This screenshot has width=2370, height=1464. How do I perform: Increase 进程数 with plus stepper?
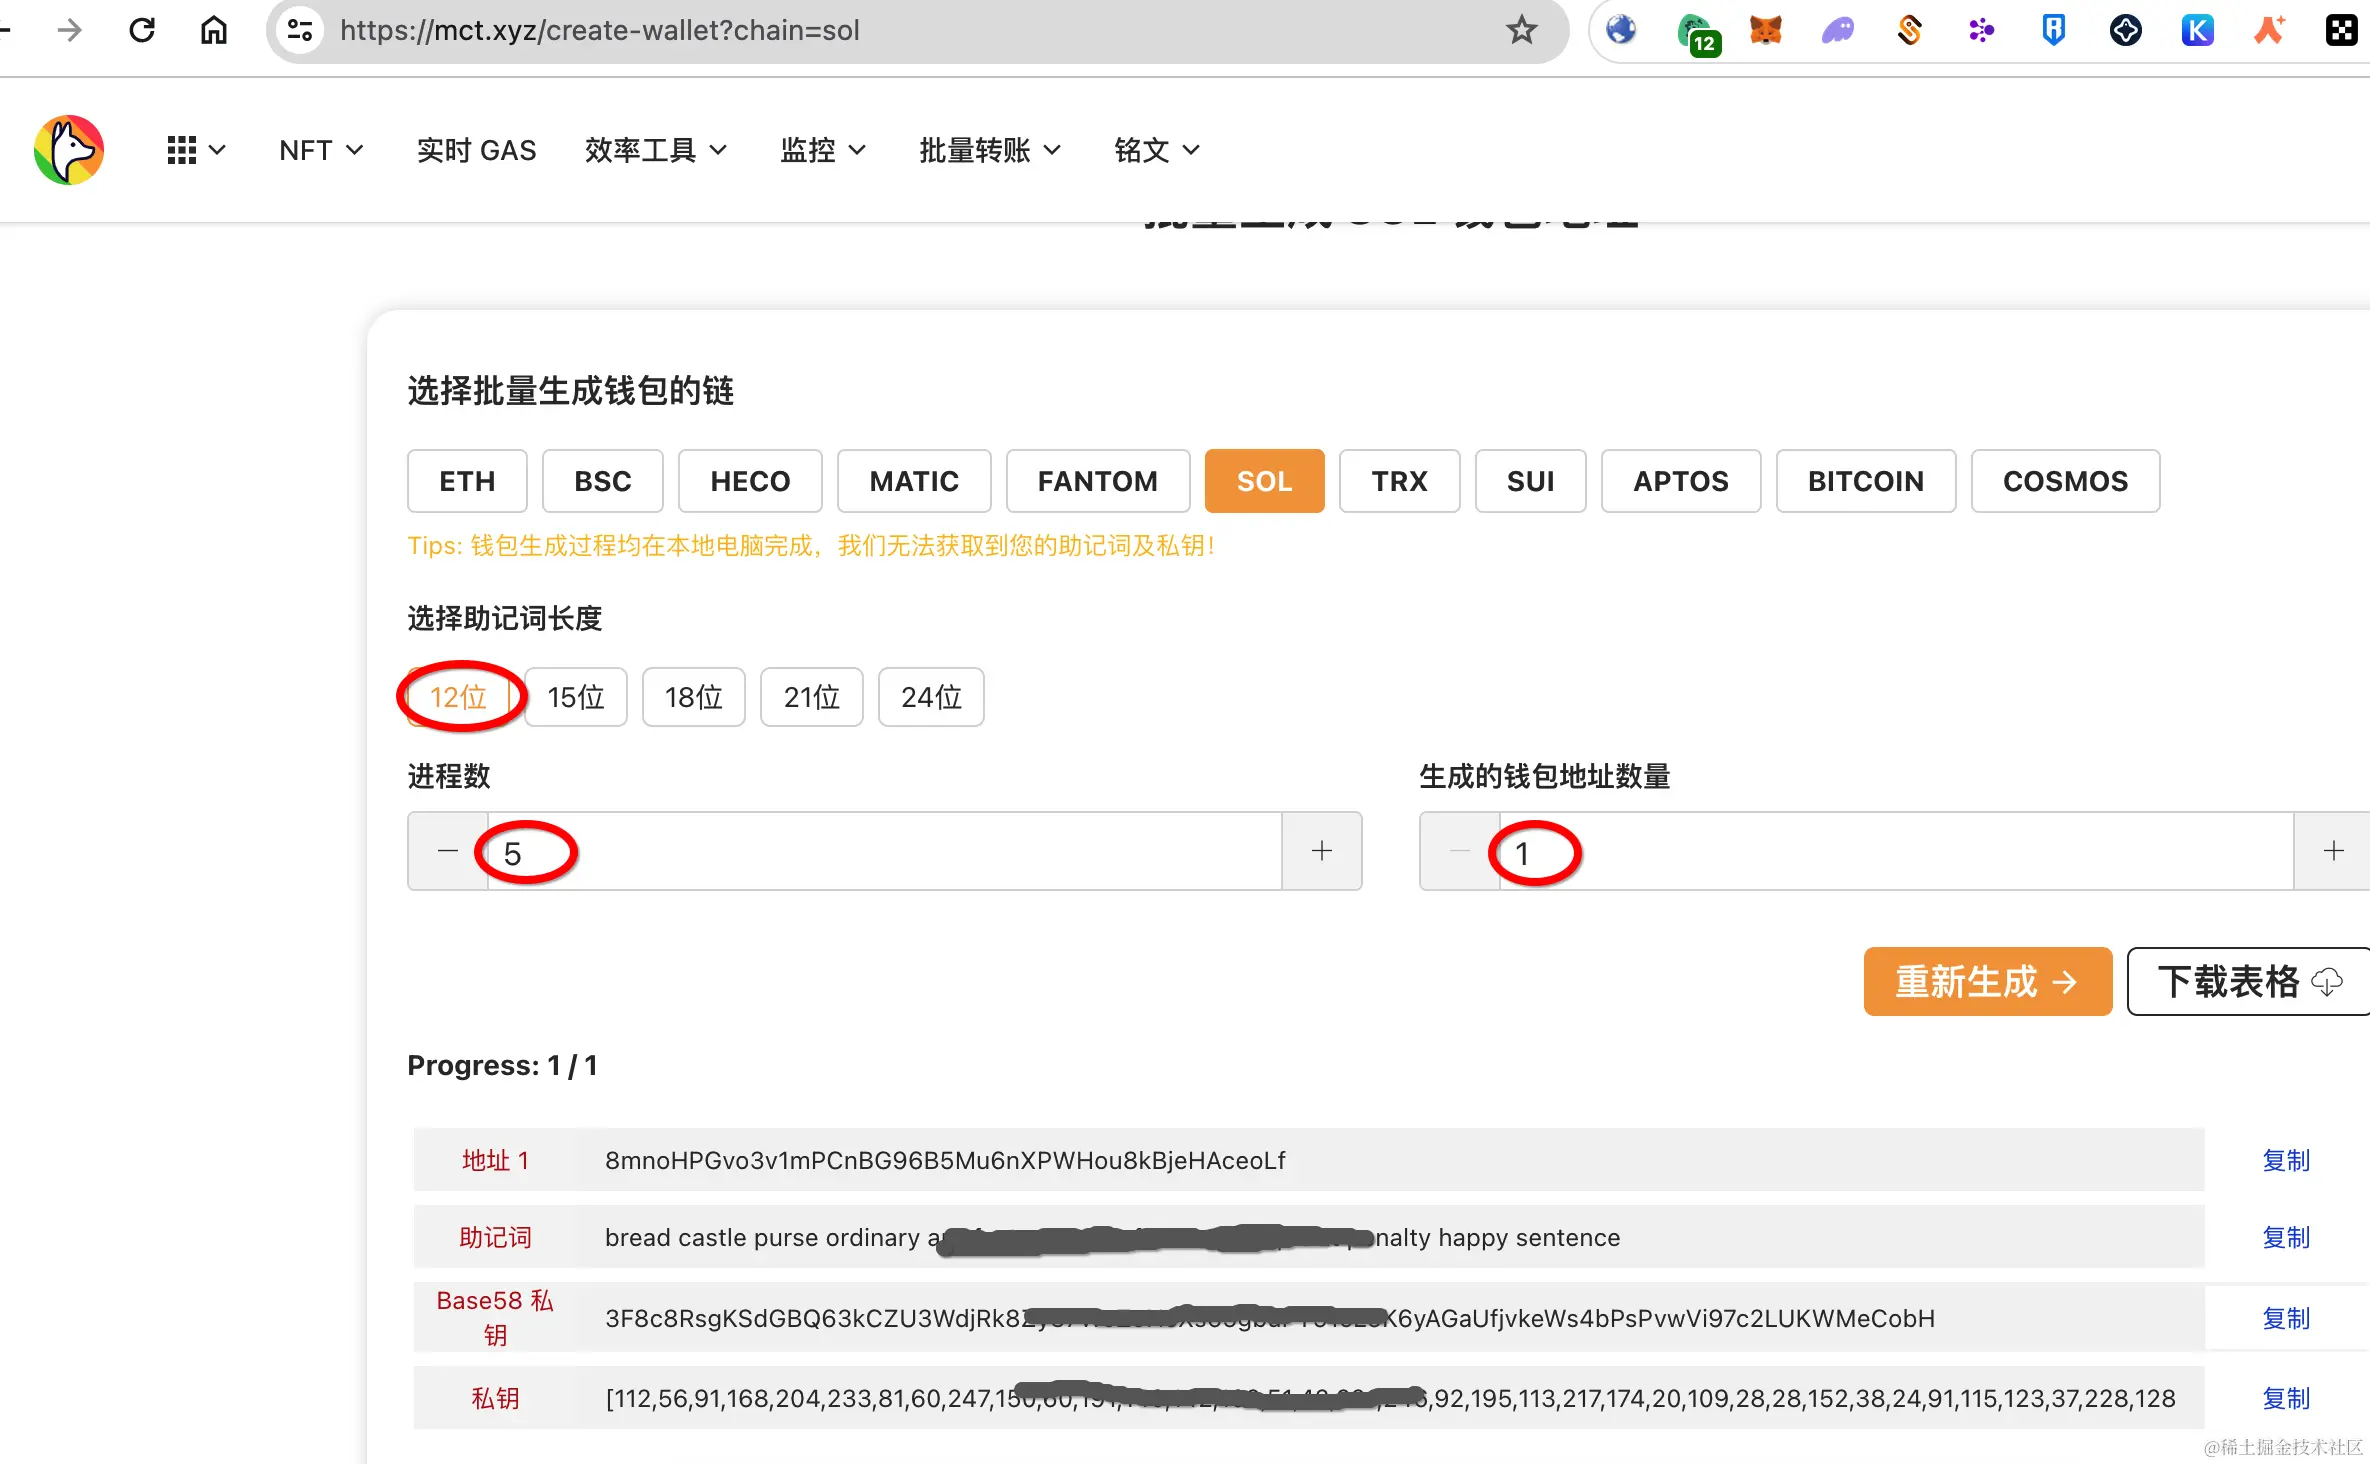click(x=1321, y=851)
